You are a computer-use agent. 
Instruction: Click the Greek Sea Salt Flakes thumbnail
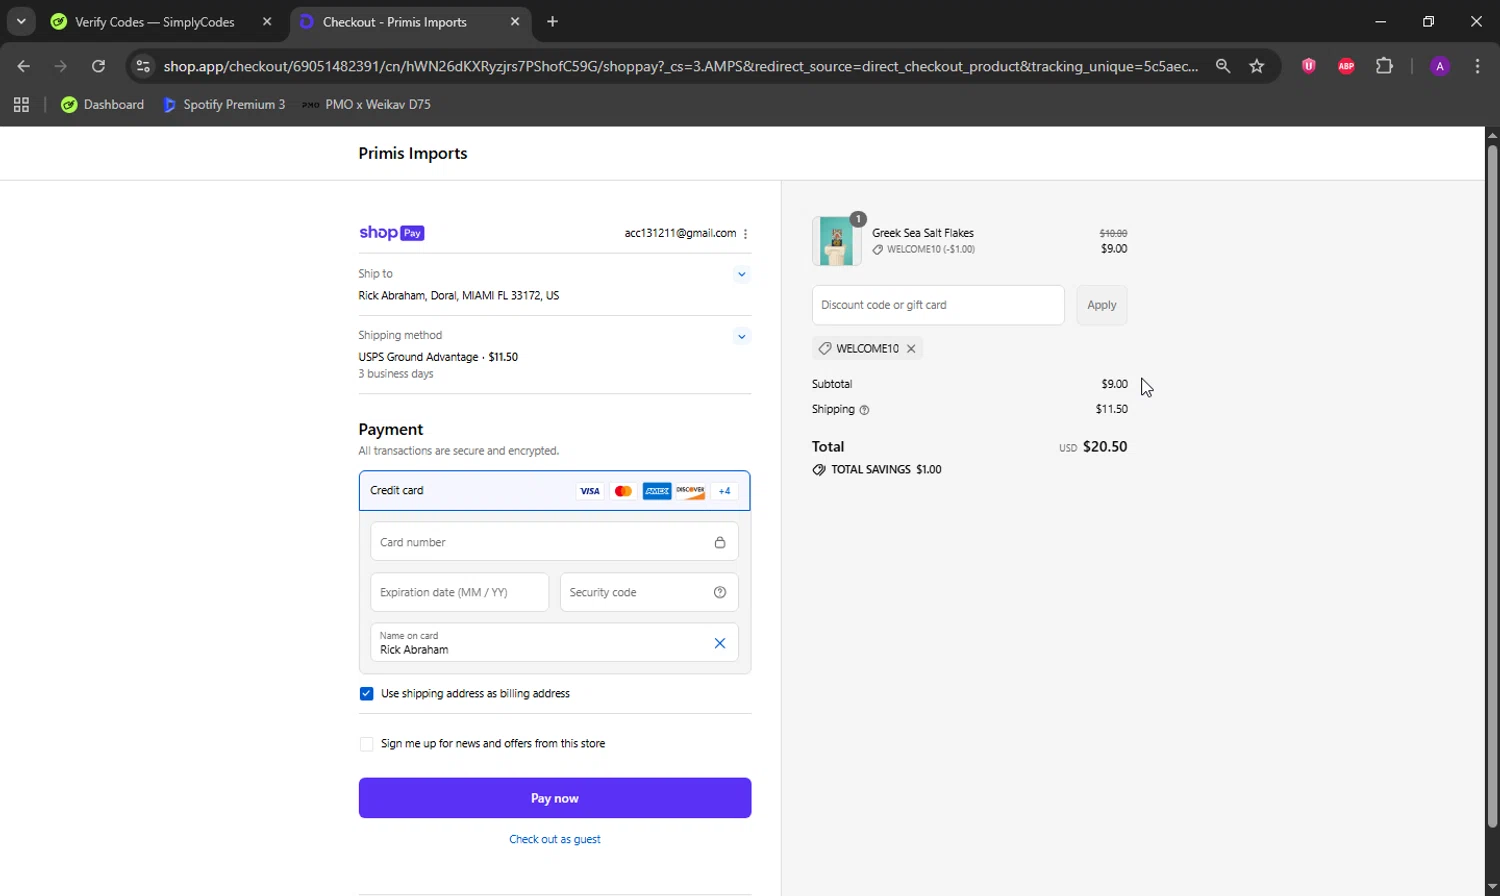point(837,241)
